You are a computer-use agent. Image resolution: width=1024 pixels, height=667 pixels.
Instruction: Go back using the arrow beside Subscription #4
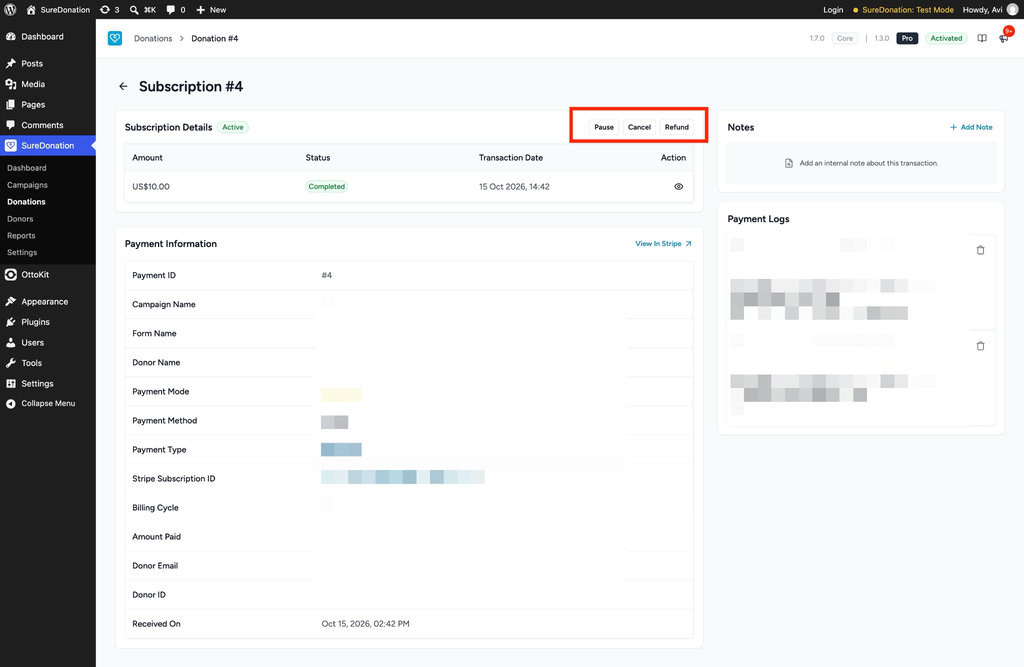pyautogui.click(x=123, y=86)
